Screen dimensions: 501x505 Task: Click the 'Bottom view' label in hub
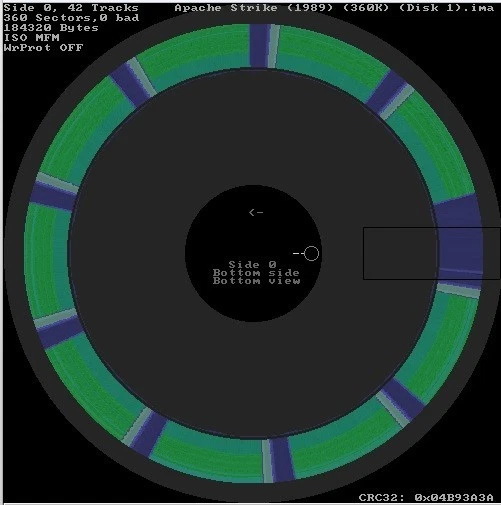(x=256, y=281)
